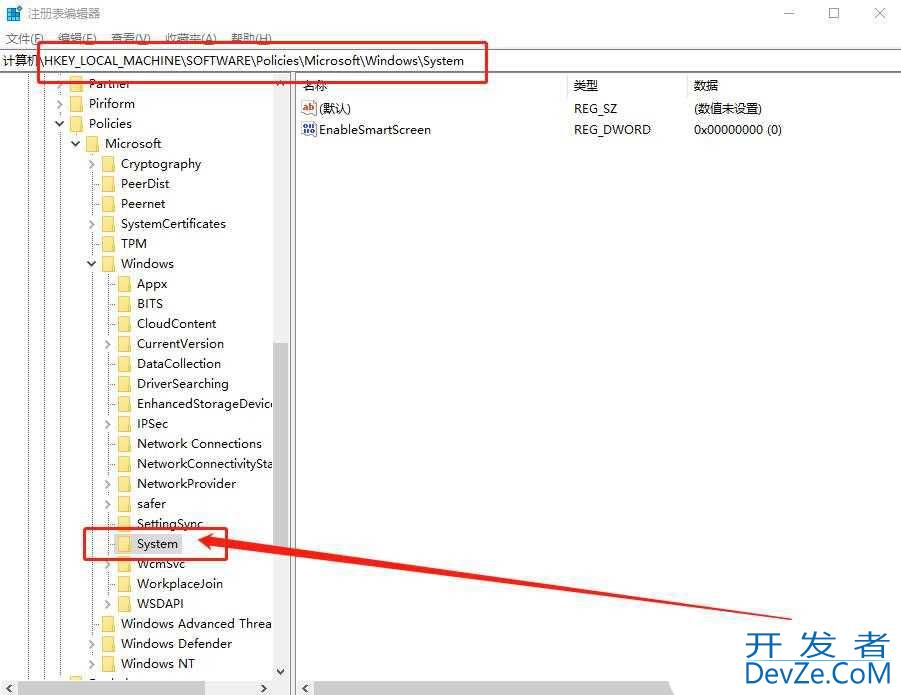This screenshot has height=695, width=901.
Task: Expand the Windows NT key
Action: [92, 664]
